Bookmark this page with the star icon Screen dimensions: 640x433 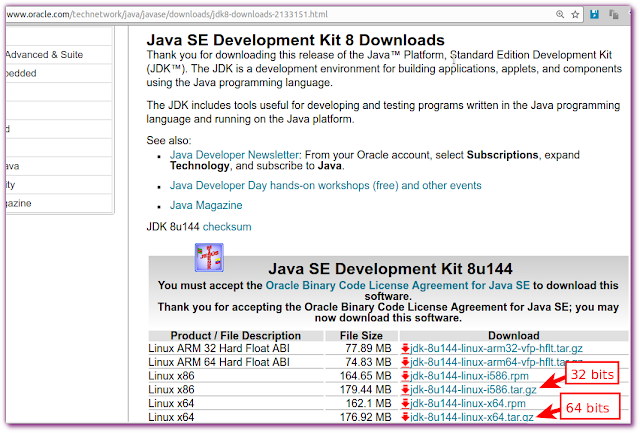click(x=575, y=15)
